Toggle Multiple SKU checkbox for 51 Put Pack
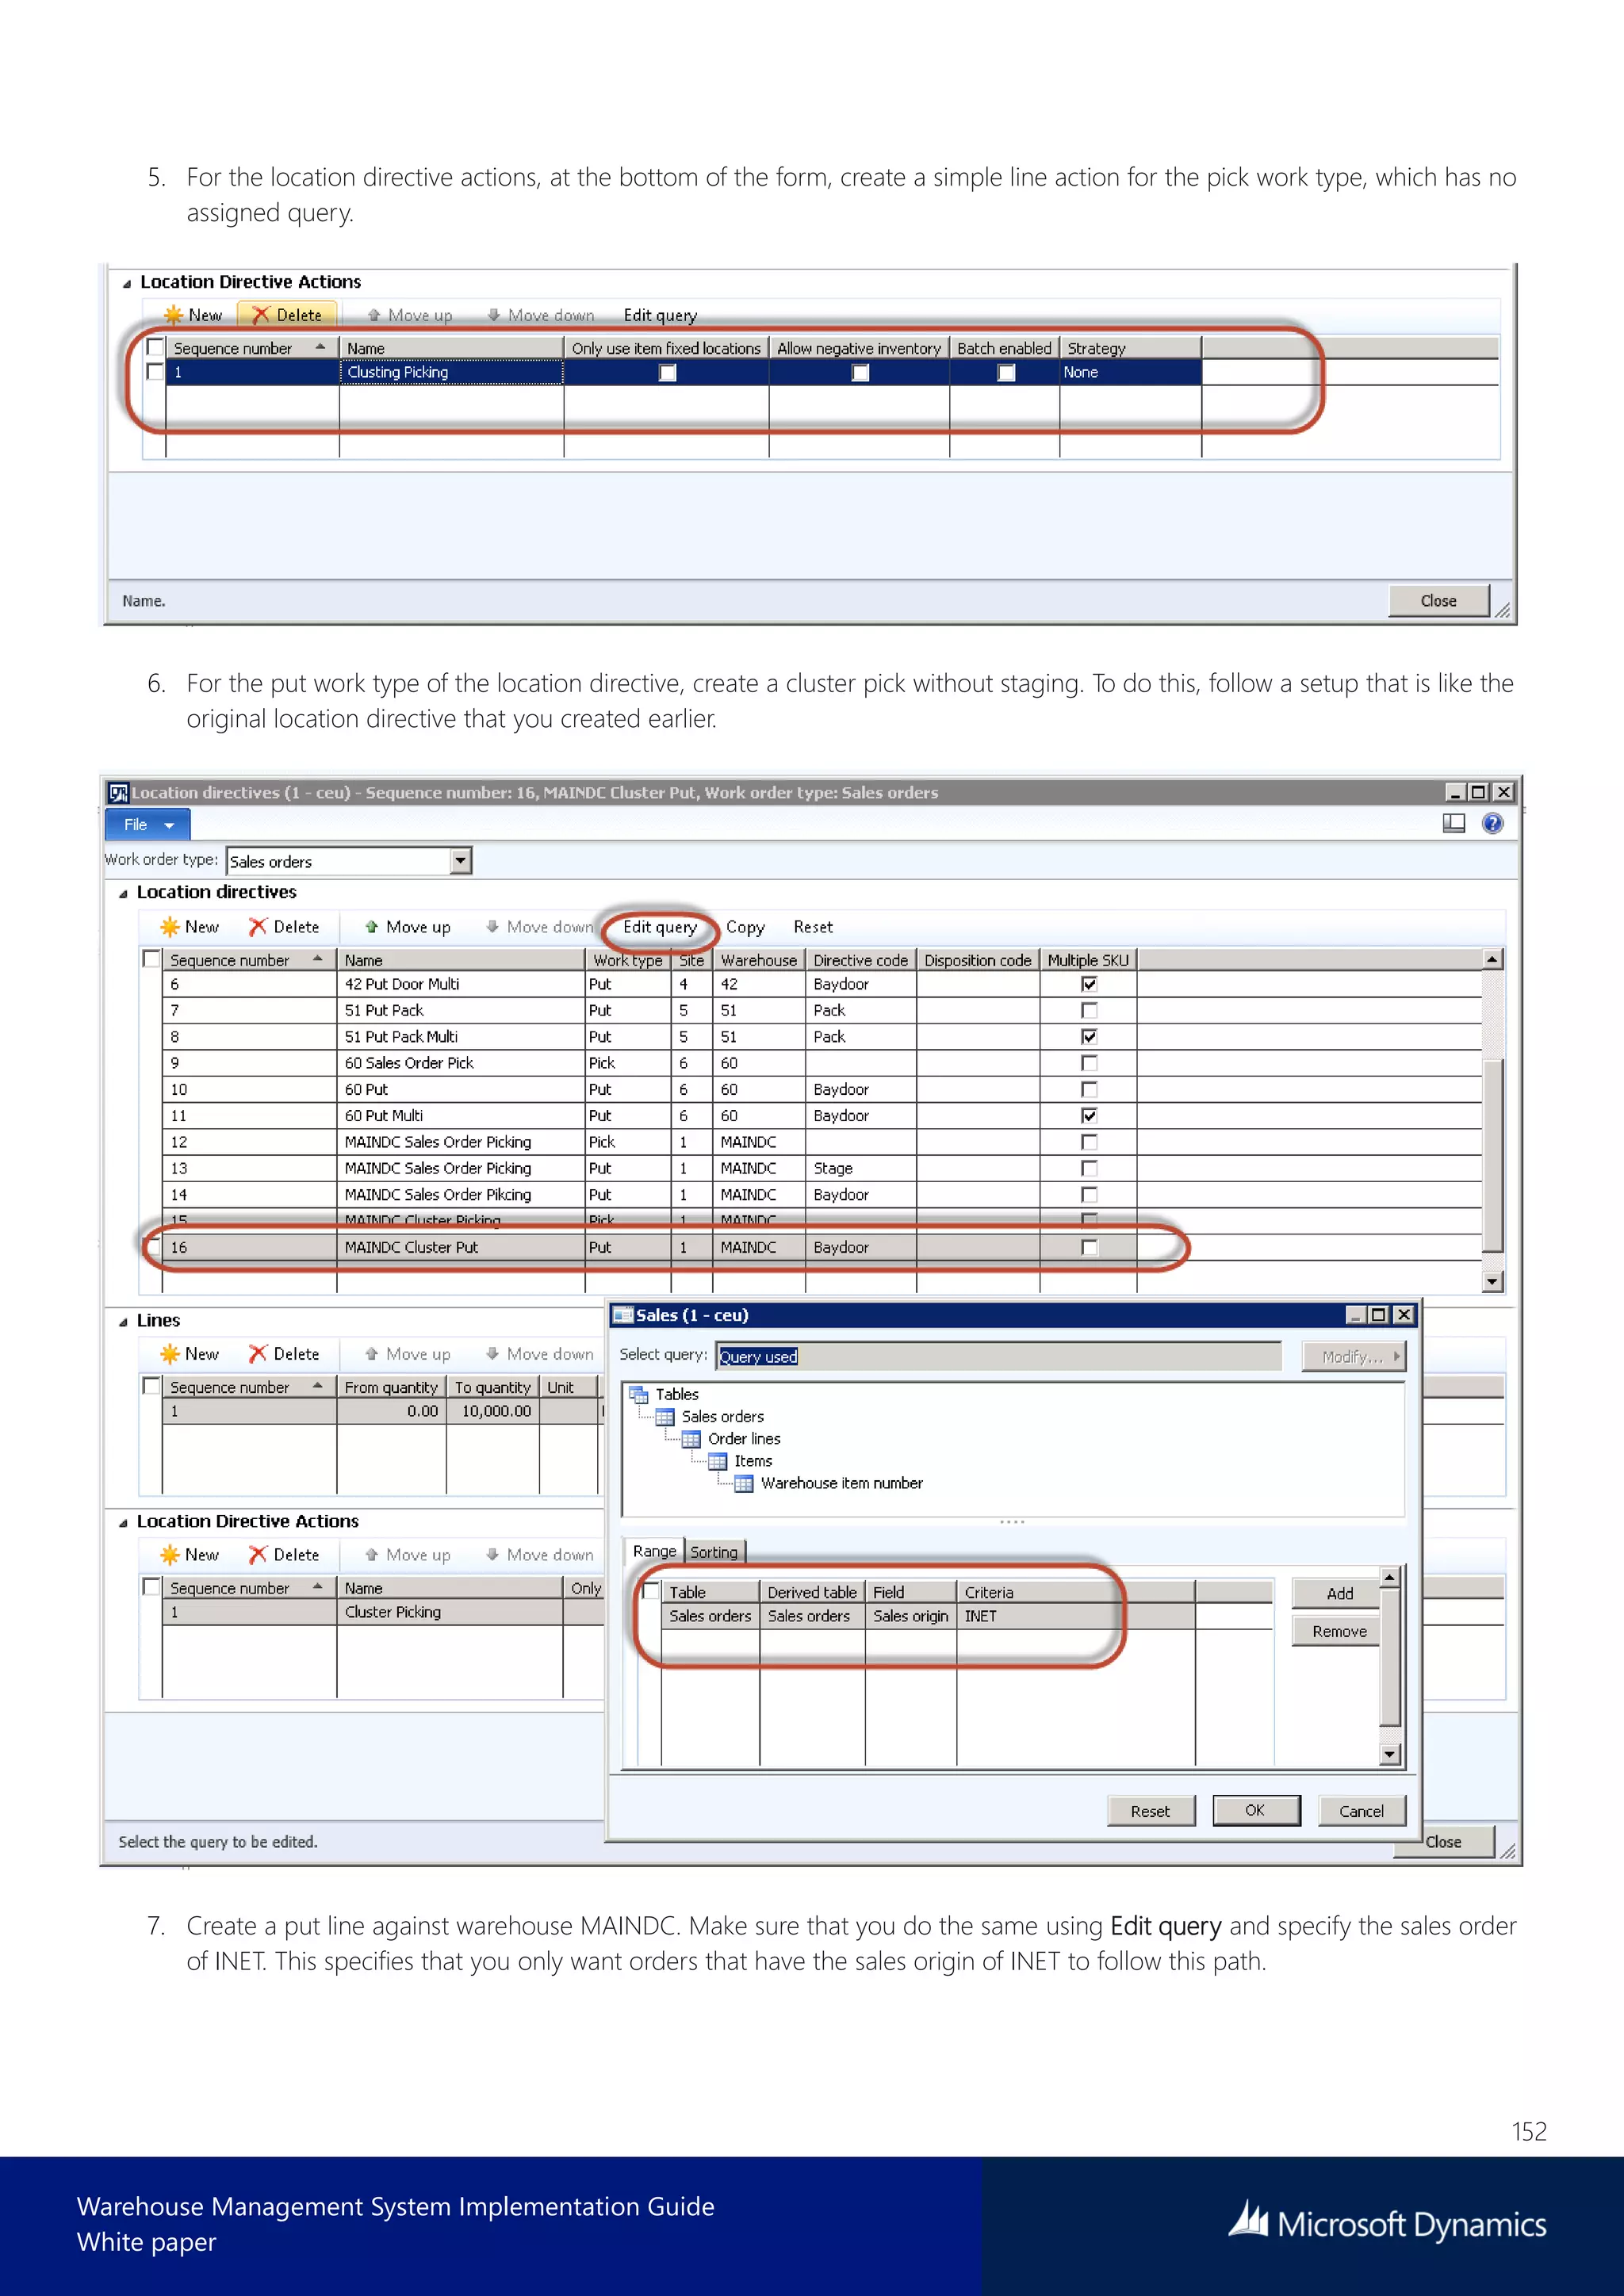The width and height of the screenshot is (1624, 2296). coord(1089,1010)
